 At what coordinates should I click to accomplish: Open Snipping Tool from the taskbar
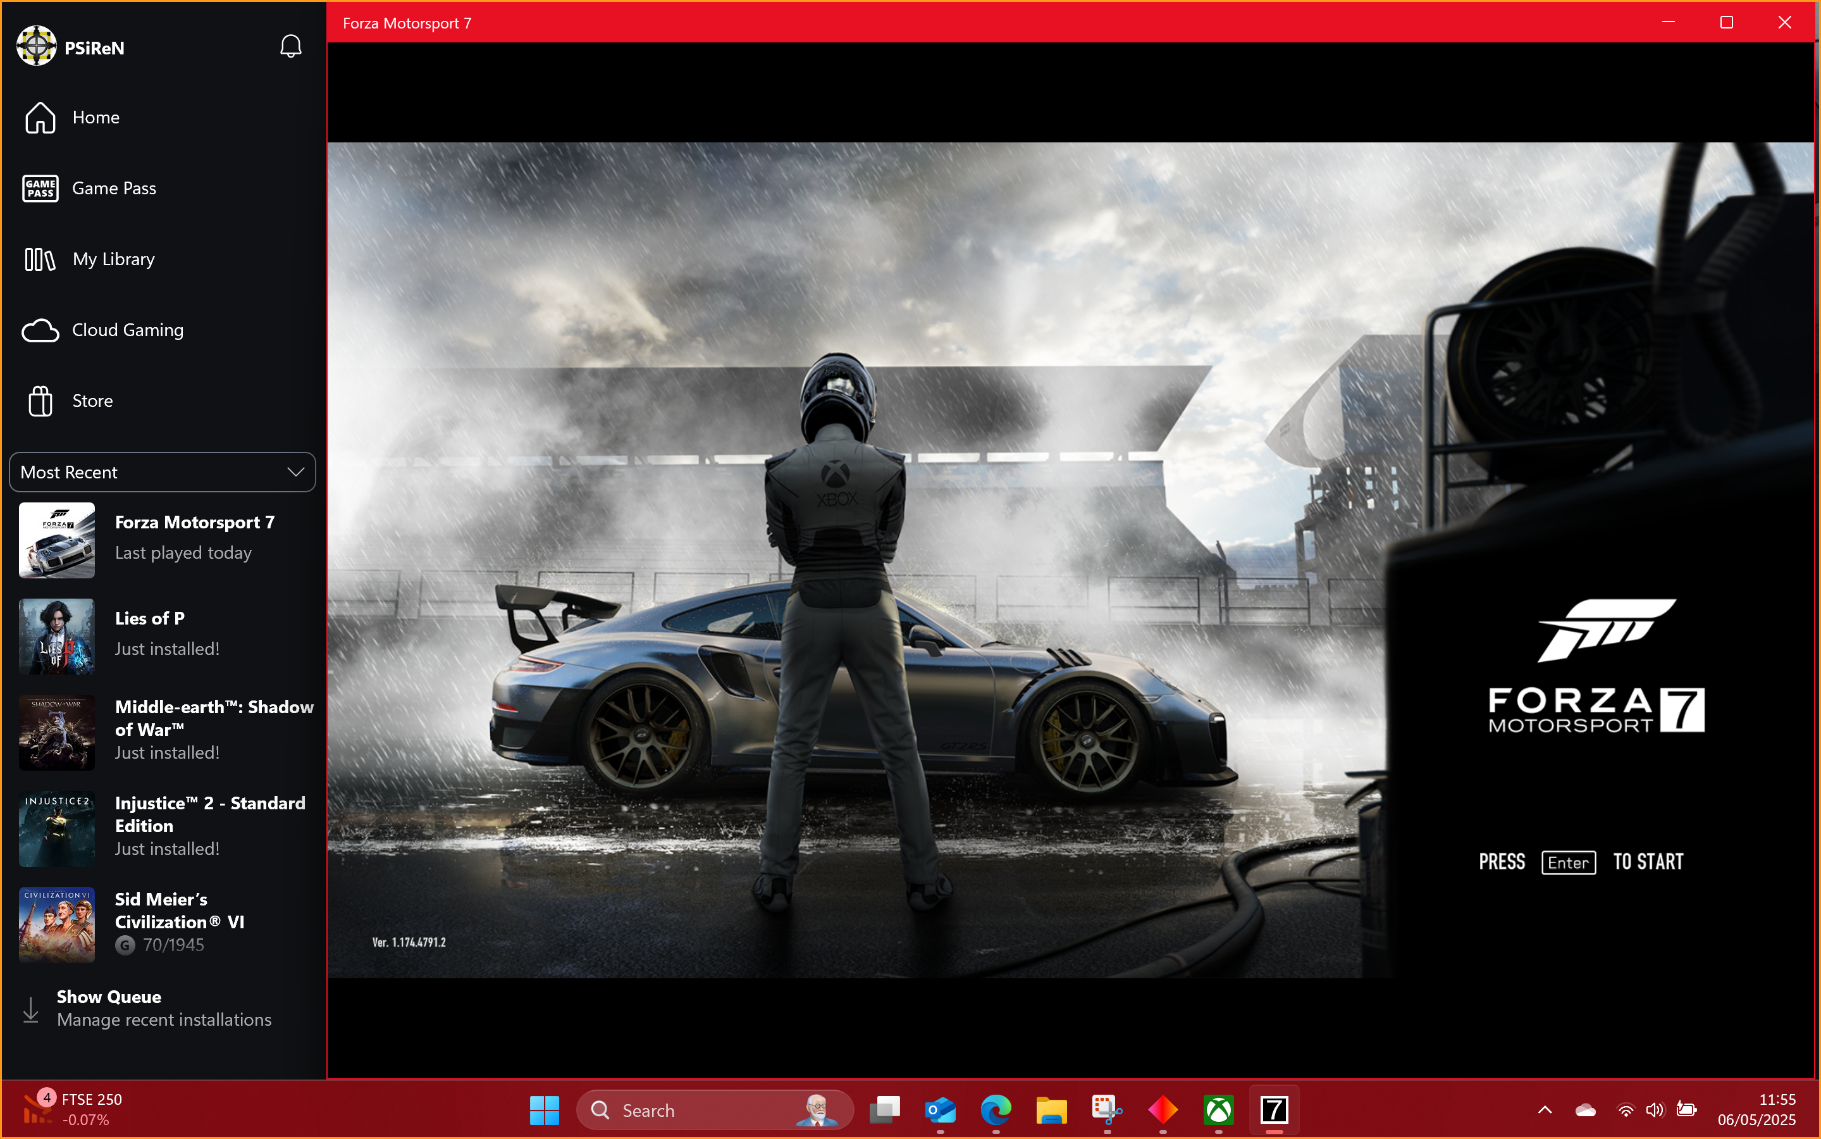coord(1107,1110)
